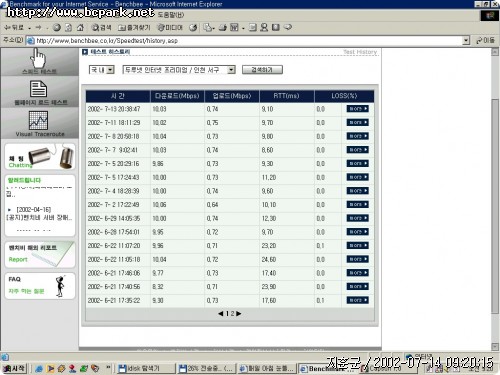Open the 미디어 (Media) toolbar pane

pos(170,27)
